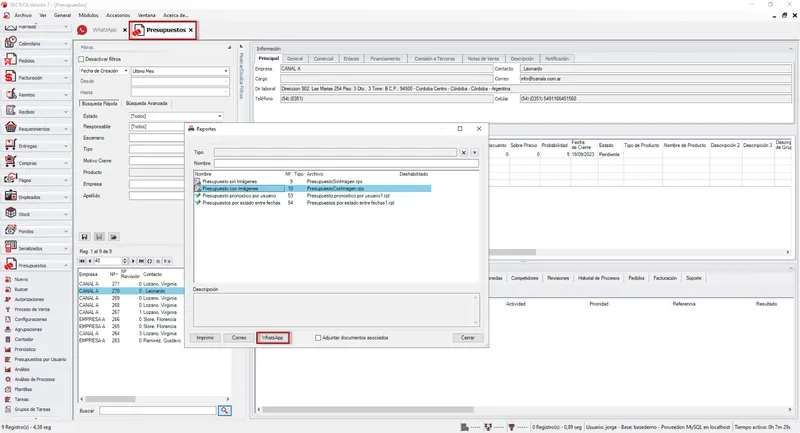Screen dimensions: 800x433
Task: Open the Estado filter dropdown
Action: click(176, 116)
